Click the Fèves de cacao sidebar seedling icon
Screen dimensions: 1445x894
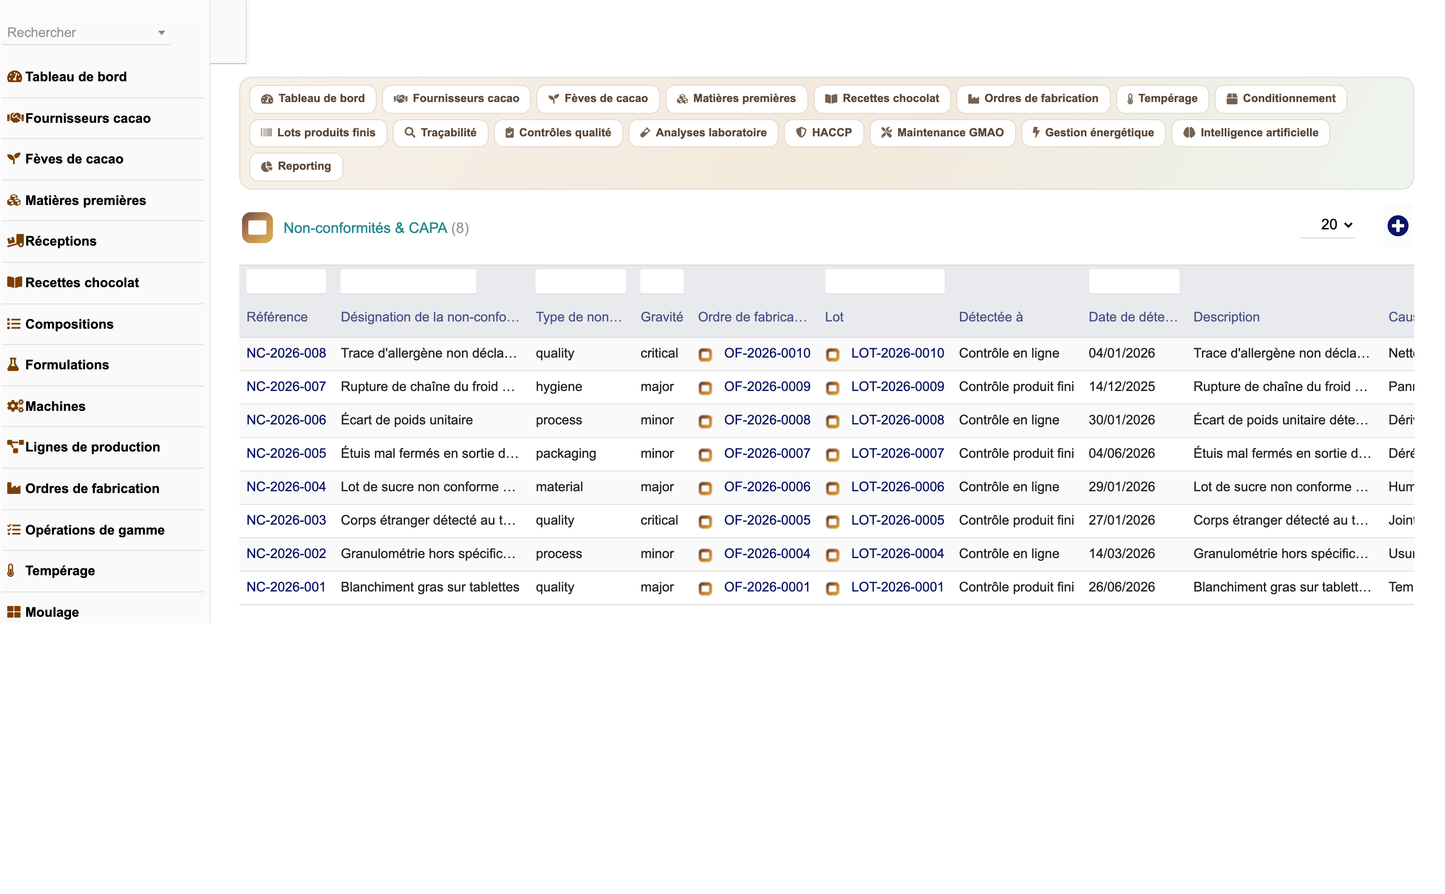(x=14, y=159)
